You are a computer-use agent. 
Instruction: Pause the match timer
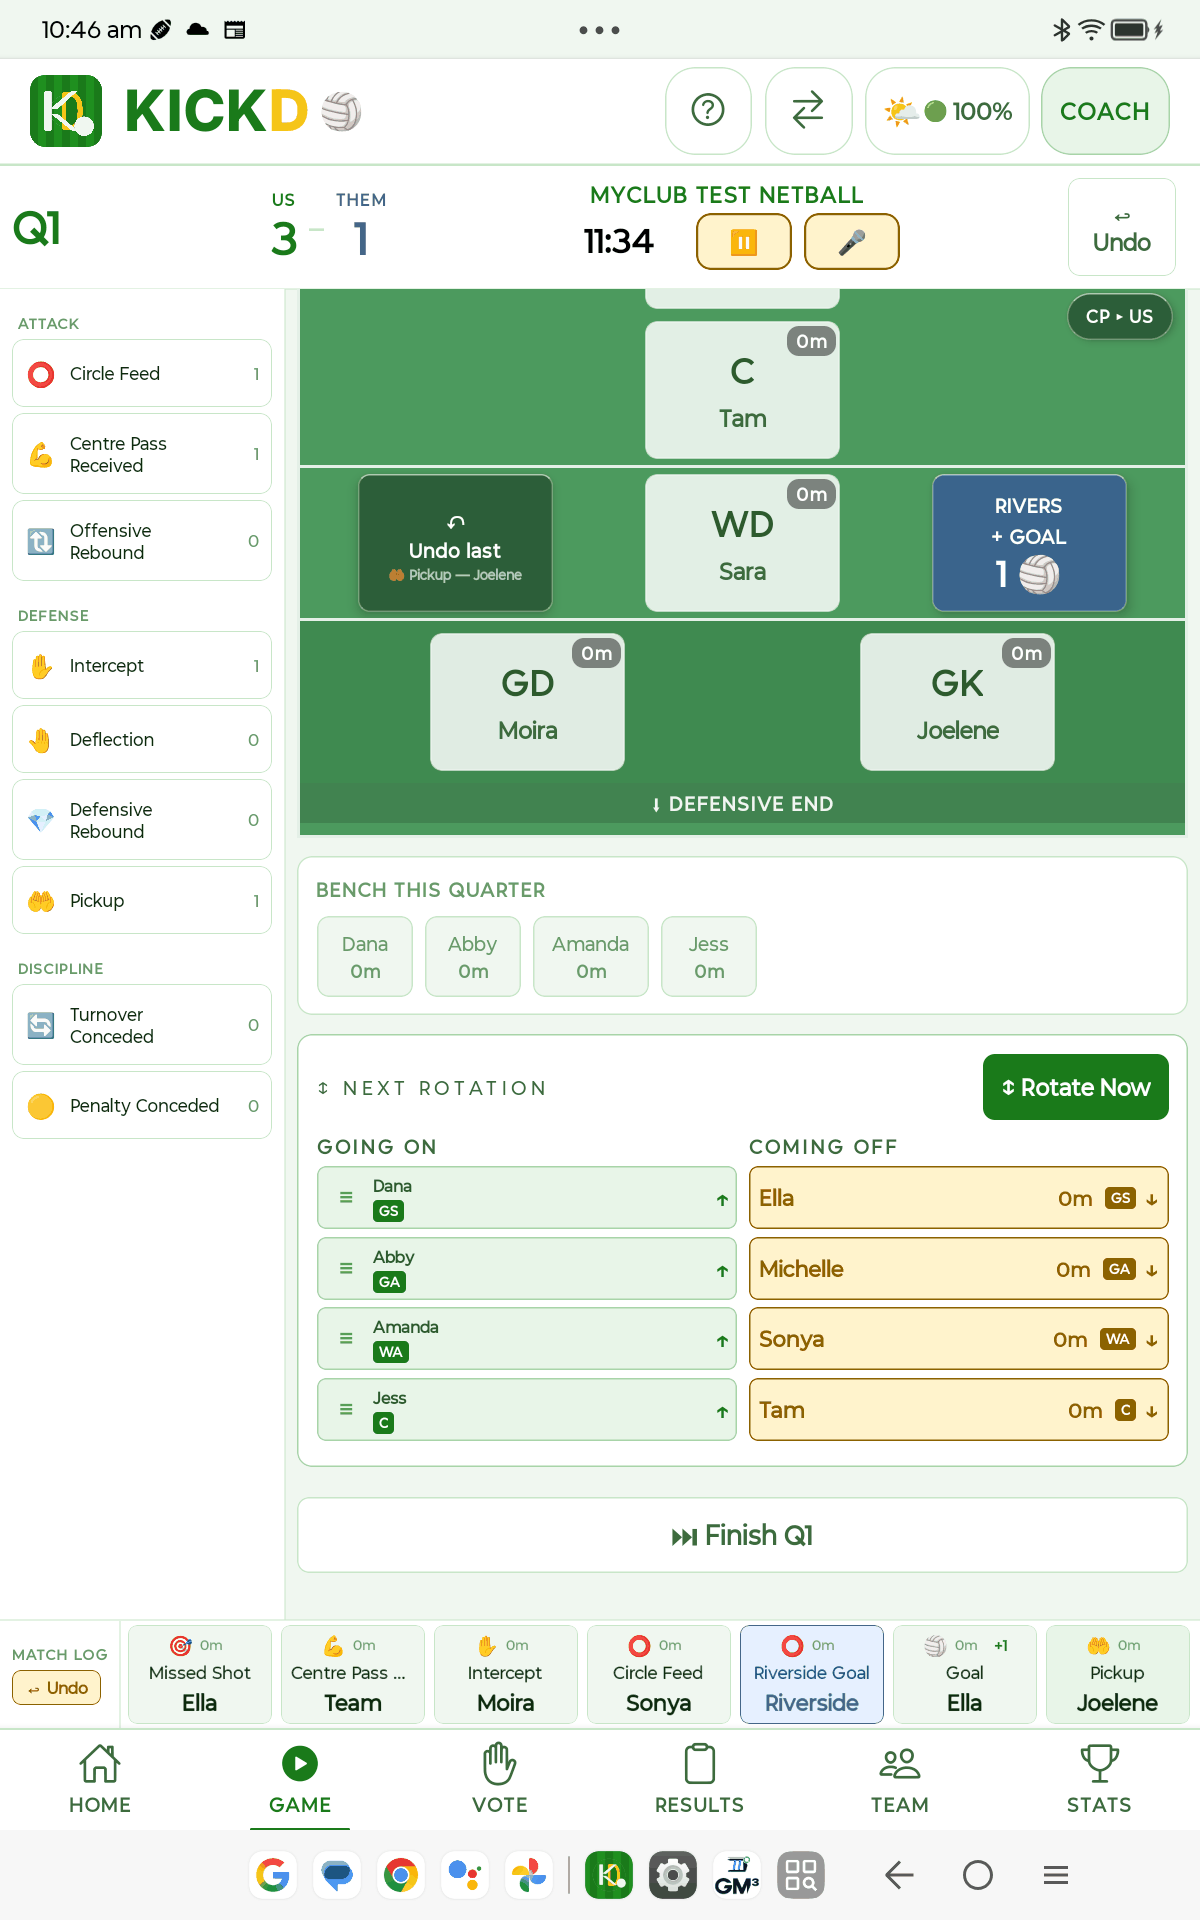[x=744, y=242]
